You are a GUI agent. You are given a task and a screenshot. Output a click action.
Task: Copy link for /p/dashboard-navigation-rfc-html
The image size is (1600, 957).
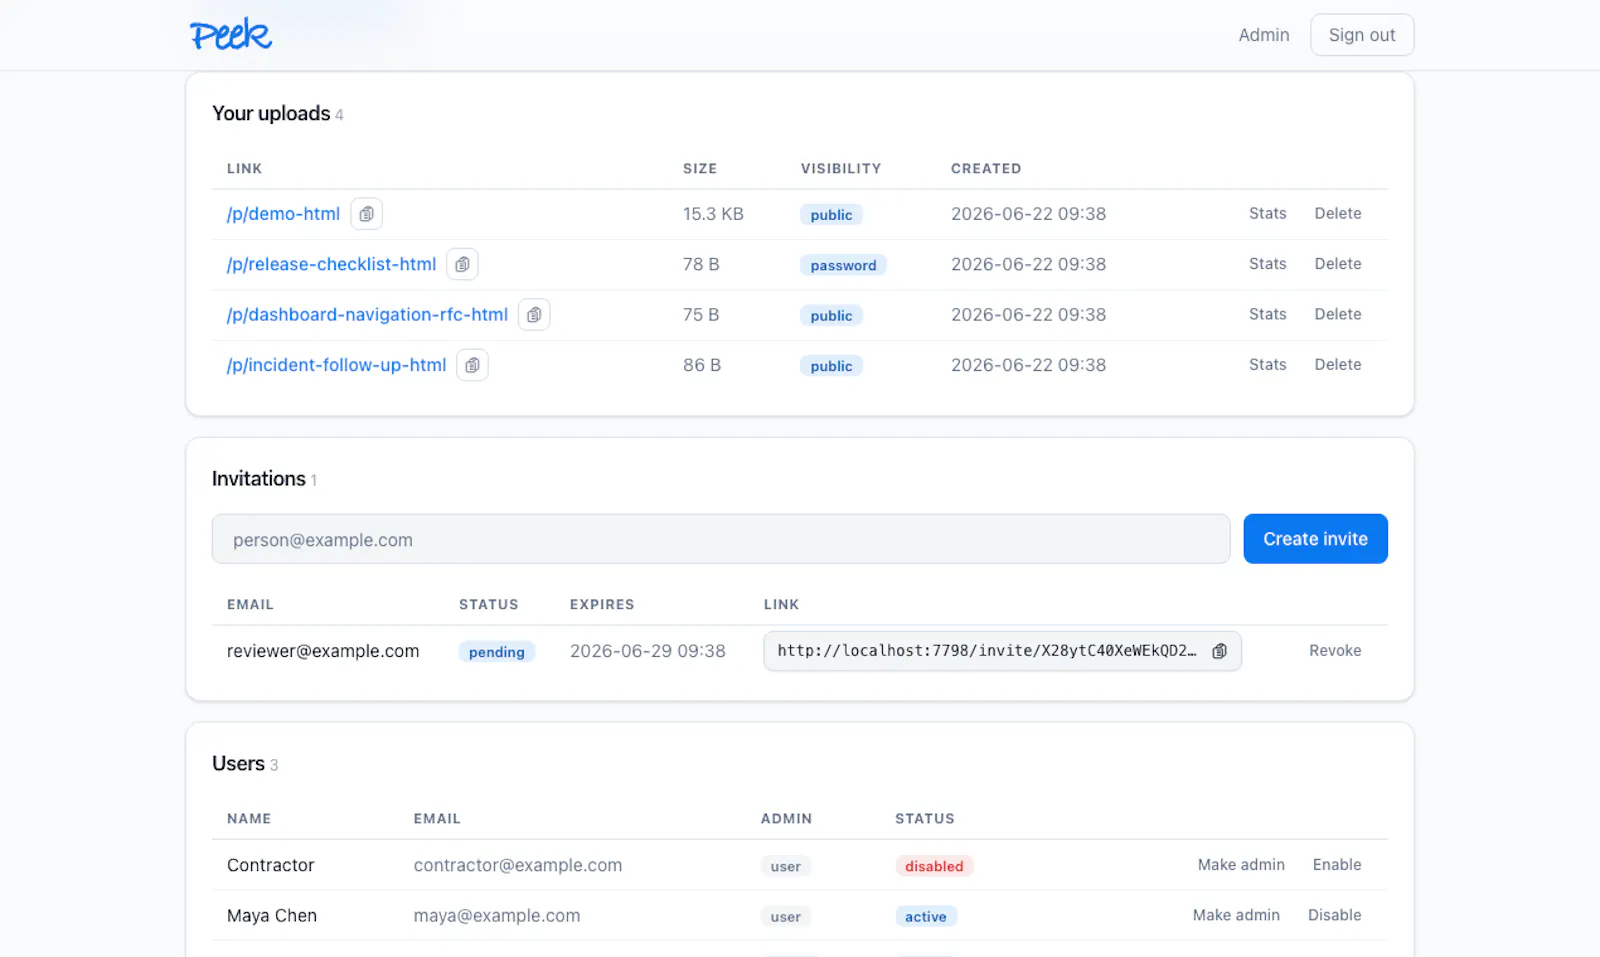coord(534,315)
